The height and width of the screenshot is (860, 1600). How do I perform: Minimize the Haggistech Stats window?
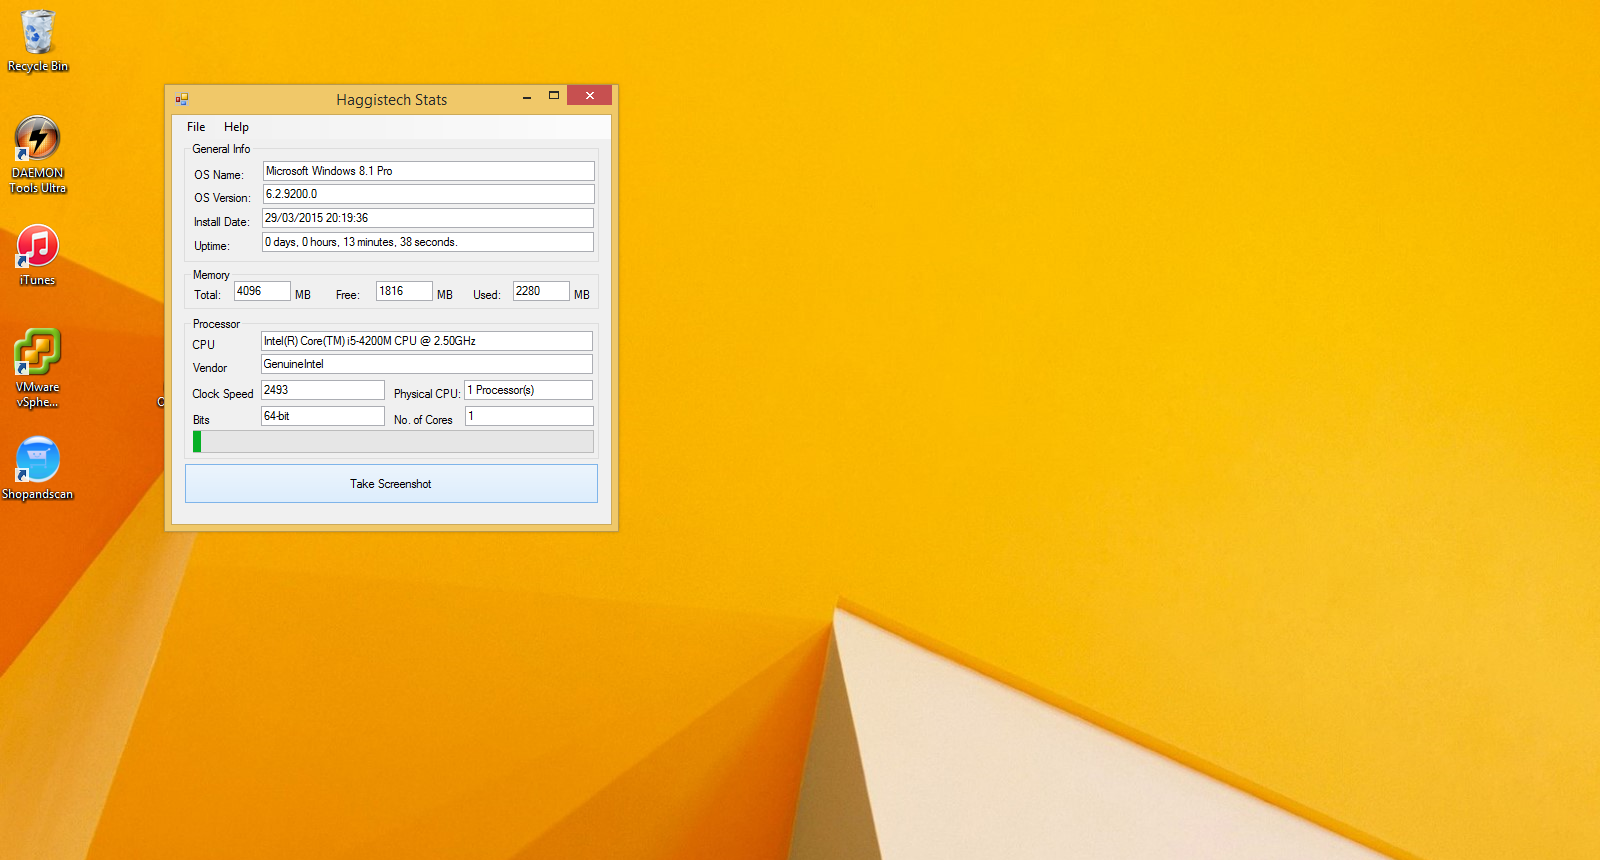coord(527,97)
